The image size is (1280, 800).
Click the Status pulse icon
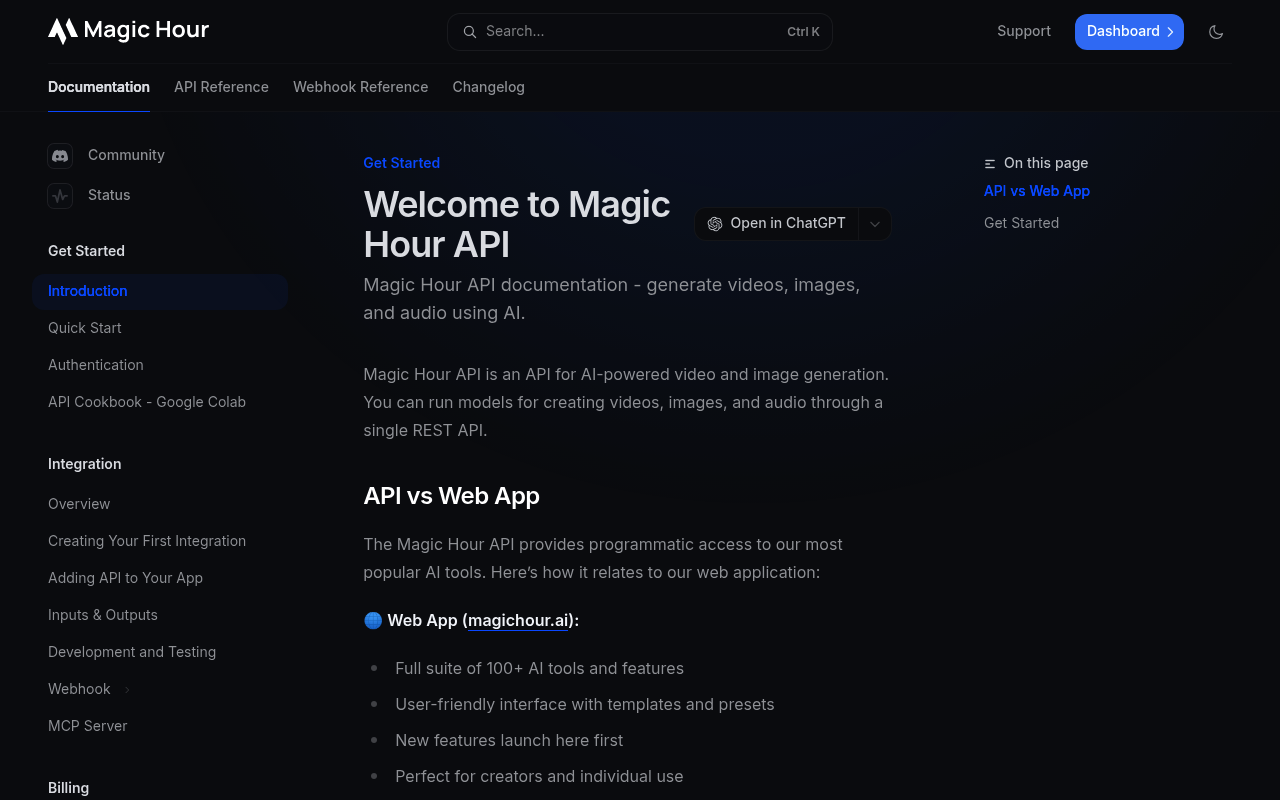pyautogui.click(x=60, y=195)
